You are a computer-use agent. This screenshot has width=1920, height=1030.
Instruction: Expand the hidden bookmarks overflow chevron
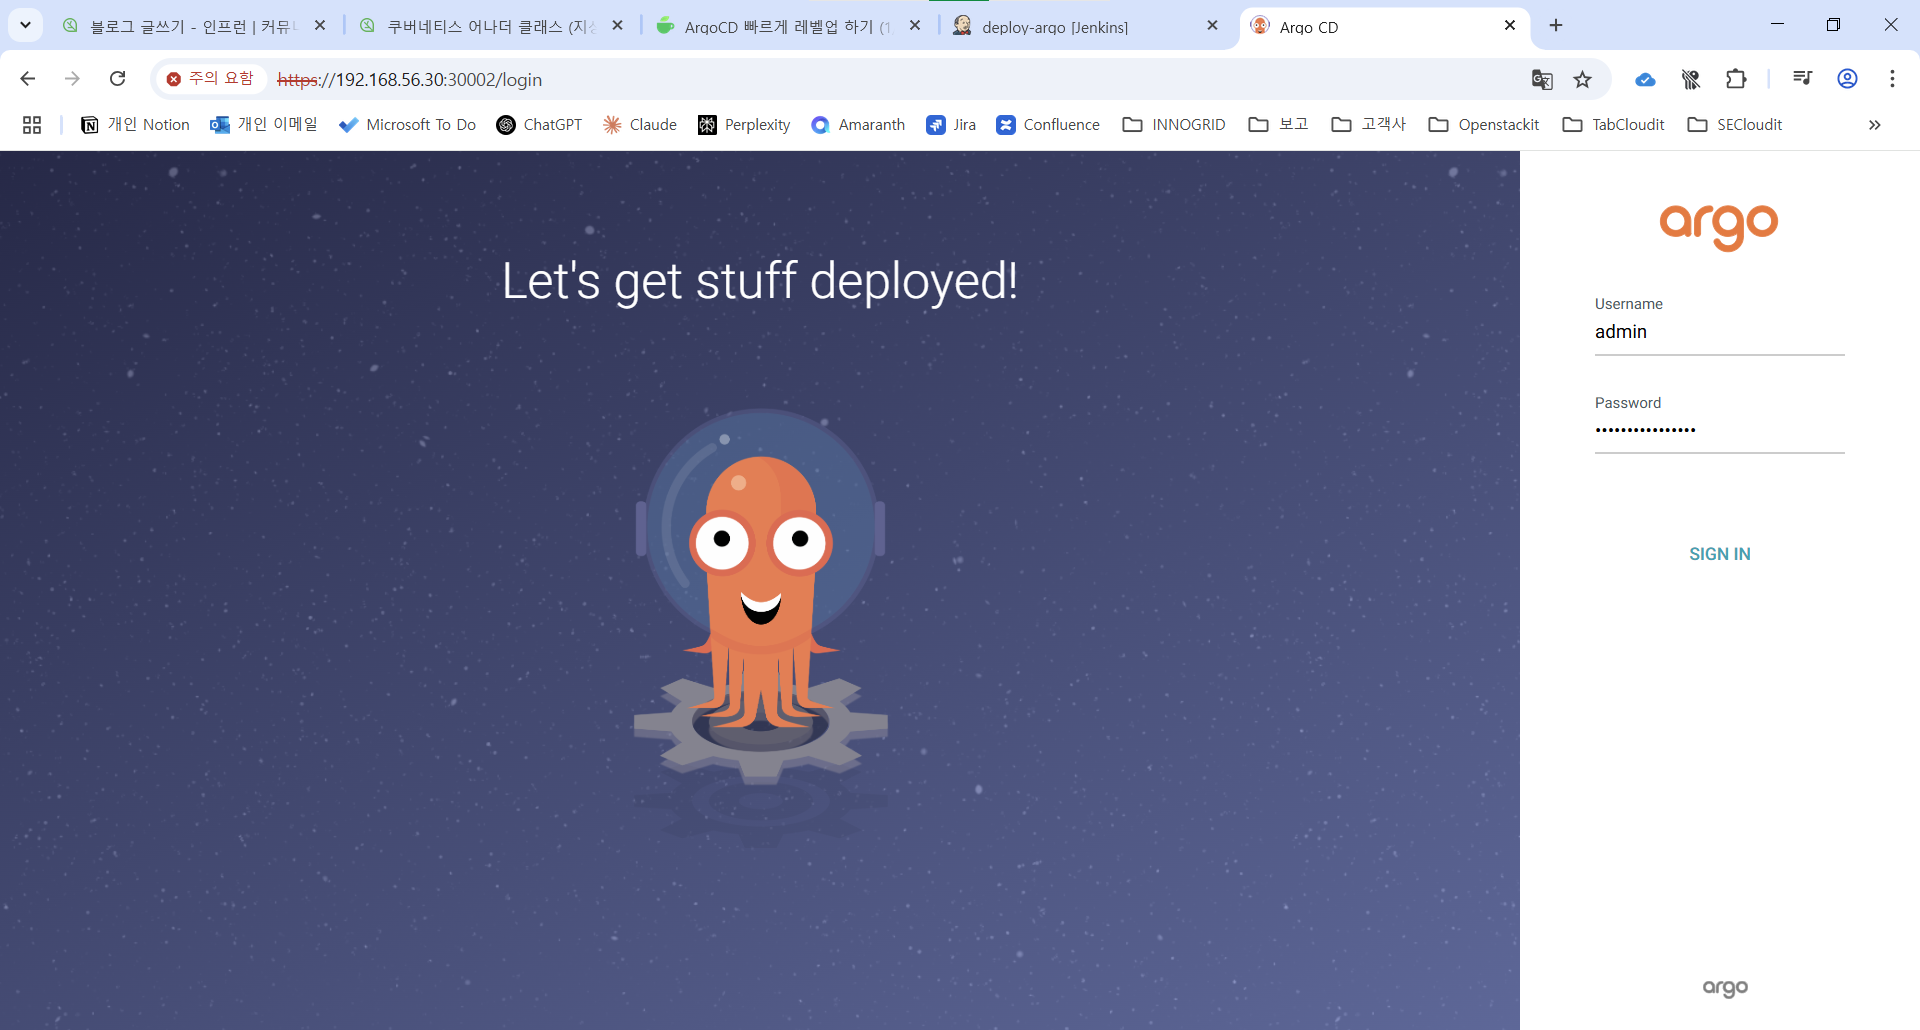(x=1874, y=125)
